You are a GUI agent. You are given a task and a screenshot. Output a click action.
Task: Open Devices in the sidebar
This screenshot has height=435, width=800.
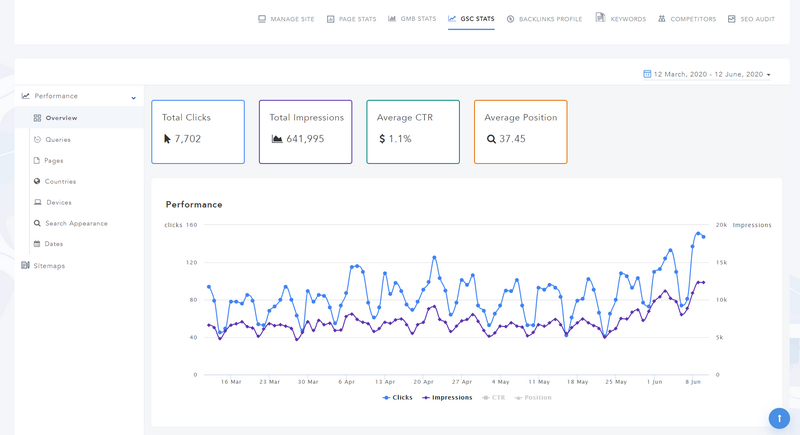[59, 202]
